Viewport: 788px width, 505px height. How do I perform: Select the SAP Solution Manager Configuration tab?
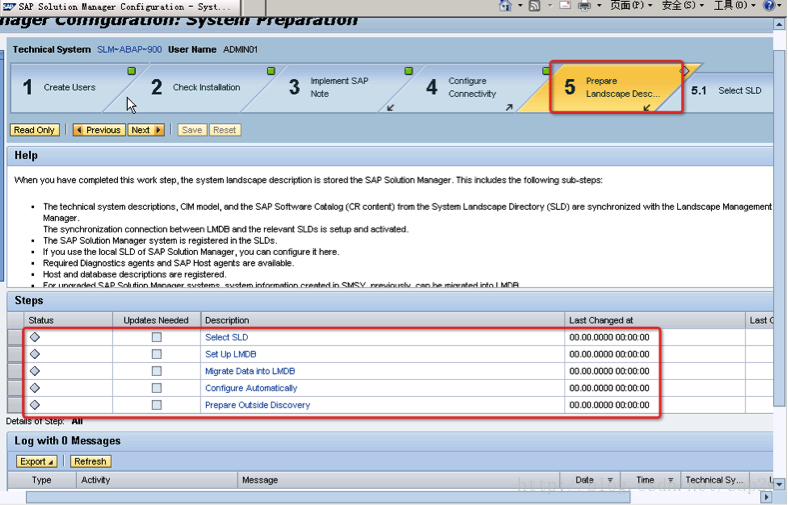point(120,7)
